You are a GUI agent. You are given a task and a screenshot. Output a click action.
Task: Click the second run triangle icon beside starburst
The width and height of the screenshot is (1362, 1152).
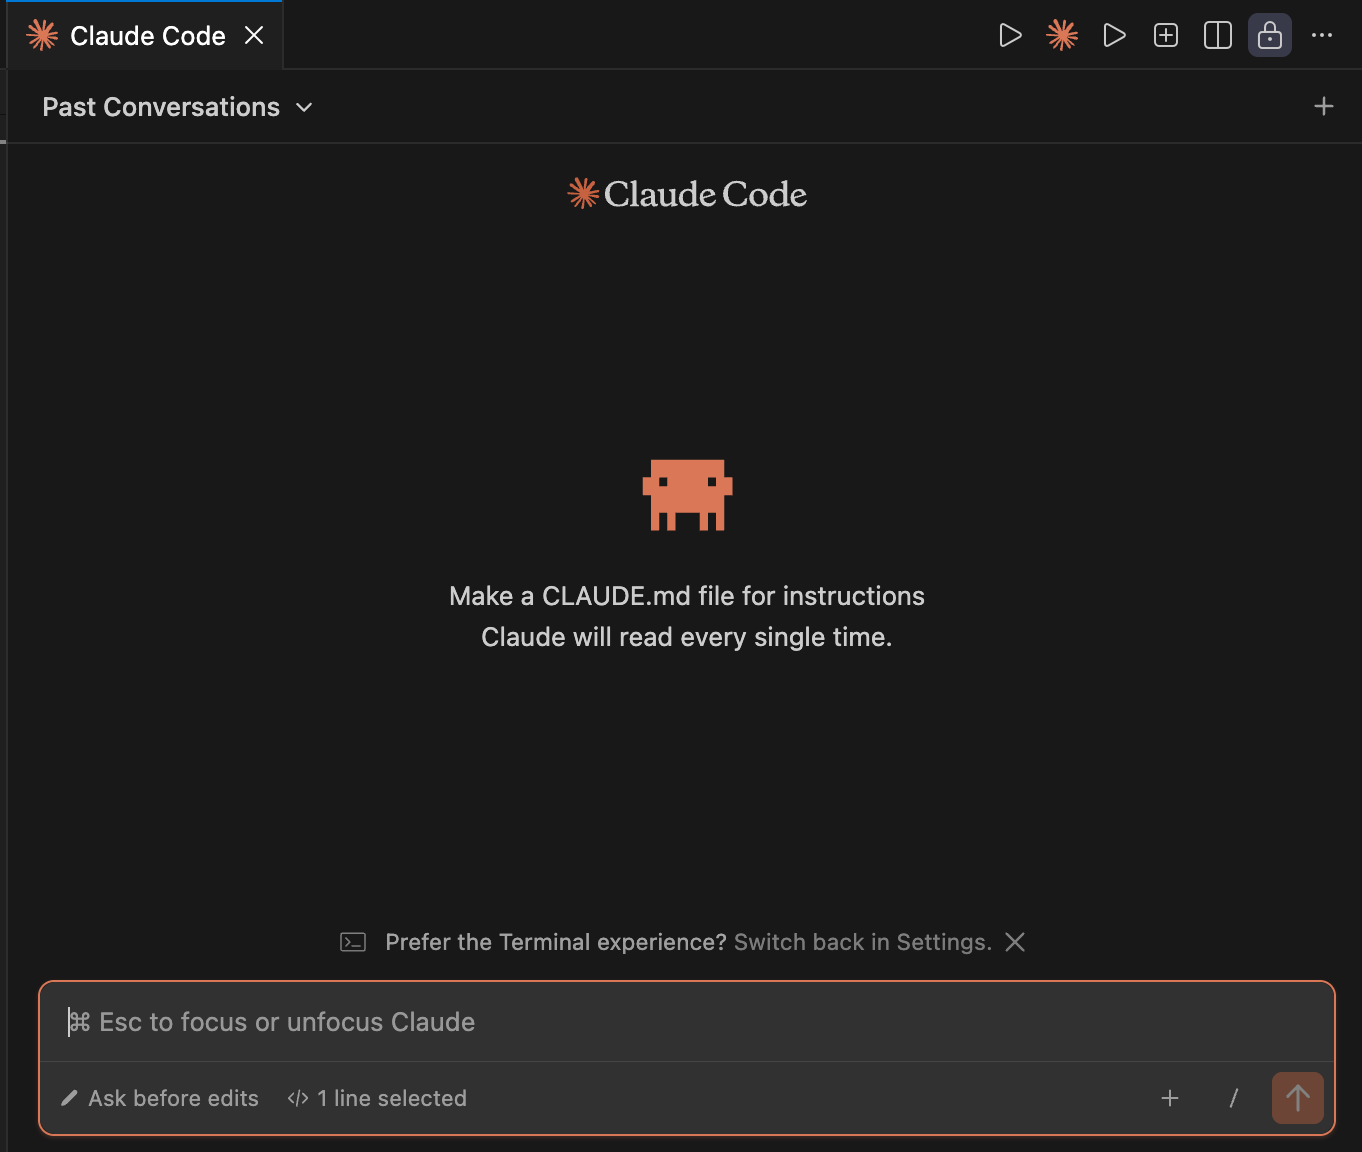click(1114, 36)
